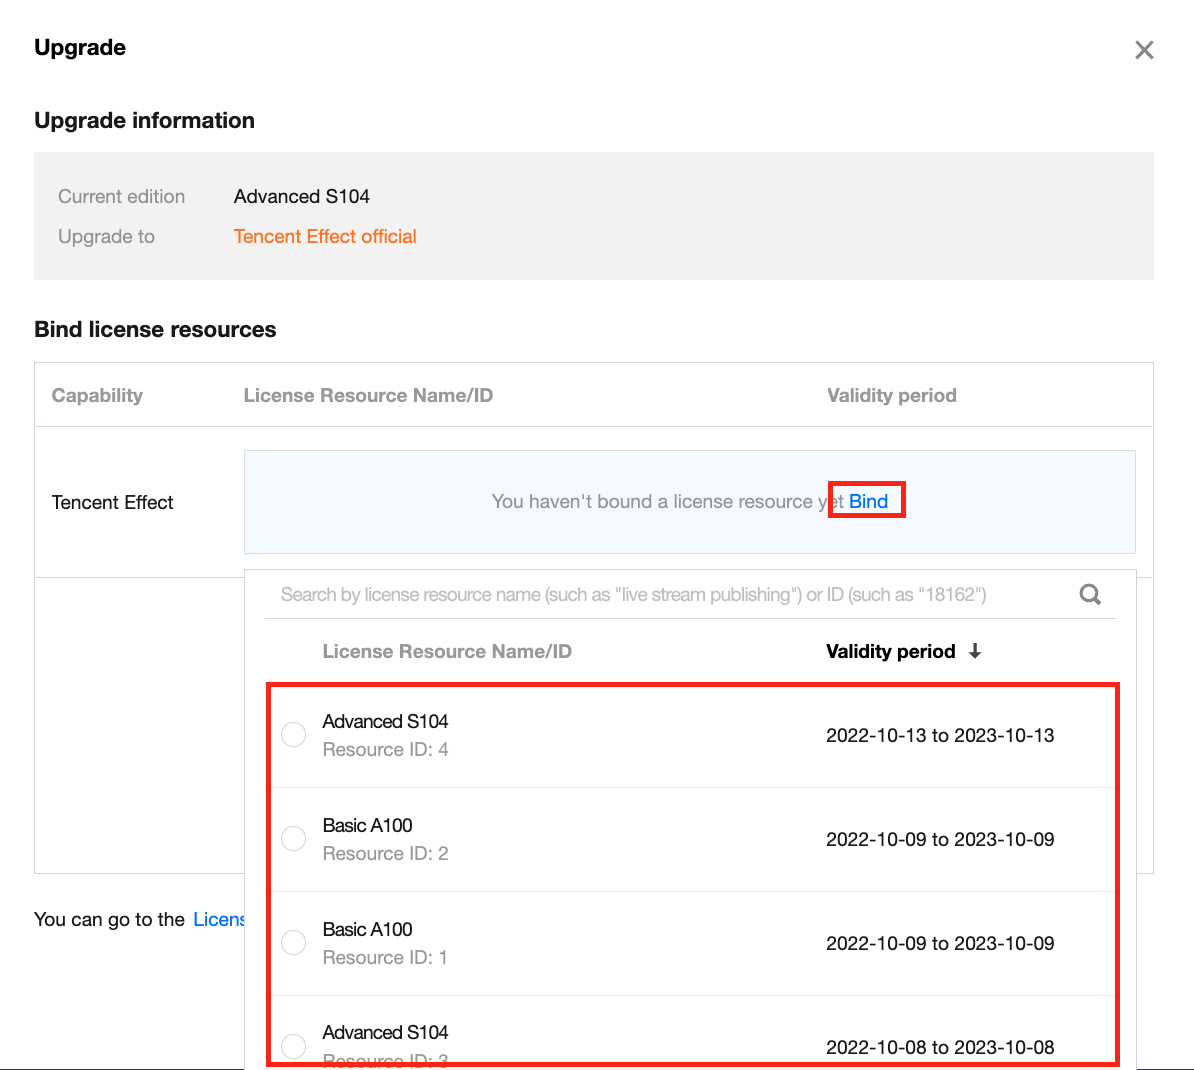Close the Upgrade dialog
This screenshot has width=1194, height=1070.
(1144, 50)
